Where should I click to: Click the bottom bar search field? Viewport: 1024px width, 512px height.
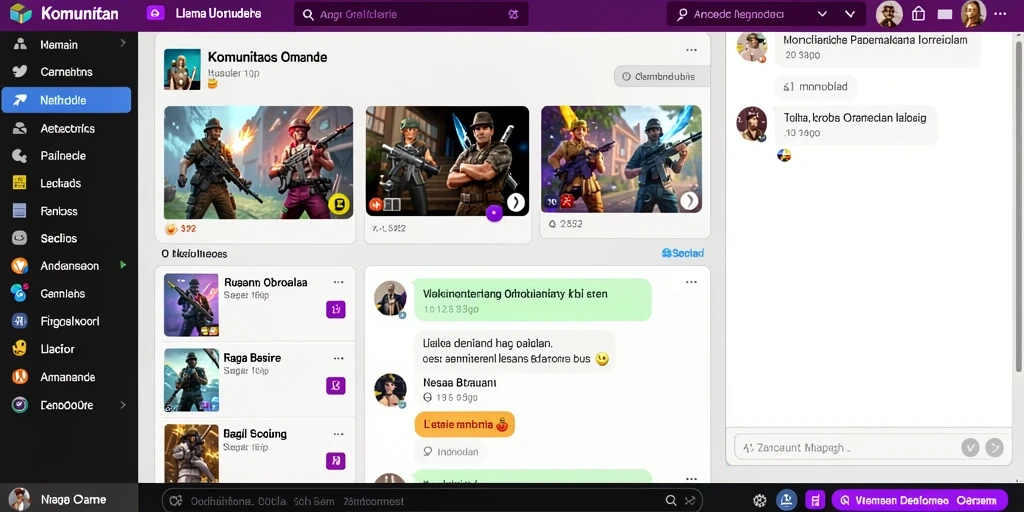click(432, 501)
